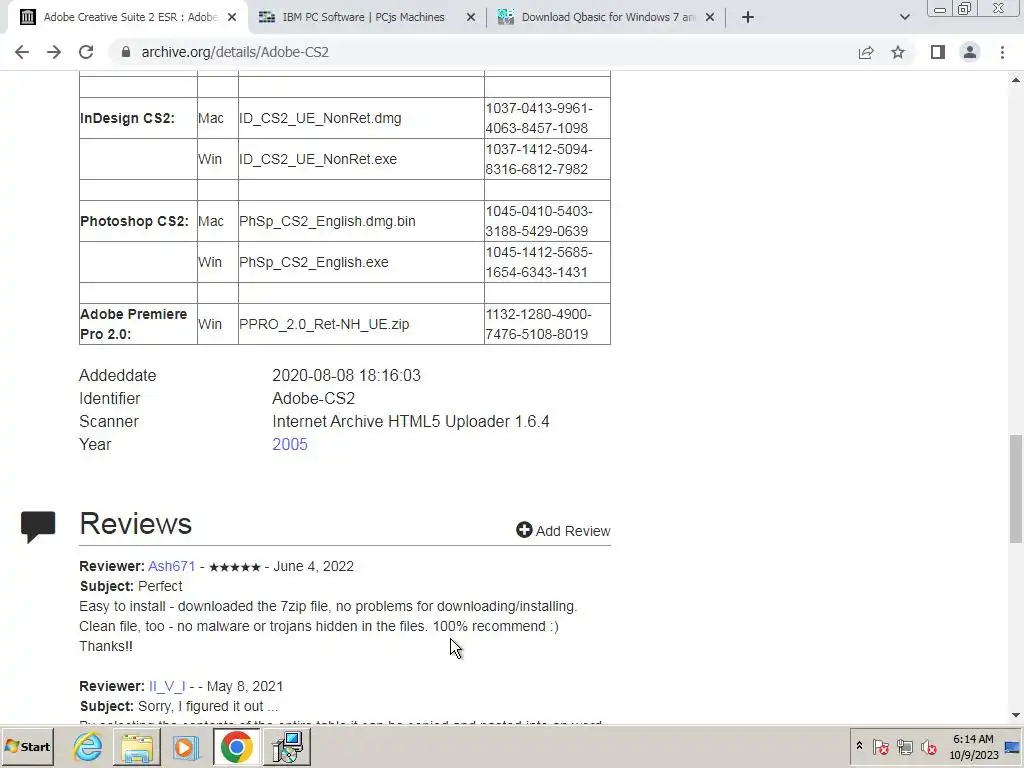
Task: Click the Reviews heading
Action: 136,524
